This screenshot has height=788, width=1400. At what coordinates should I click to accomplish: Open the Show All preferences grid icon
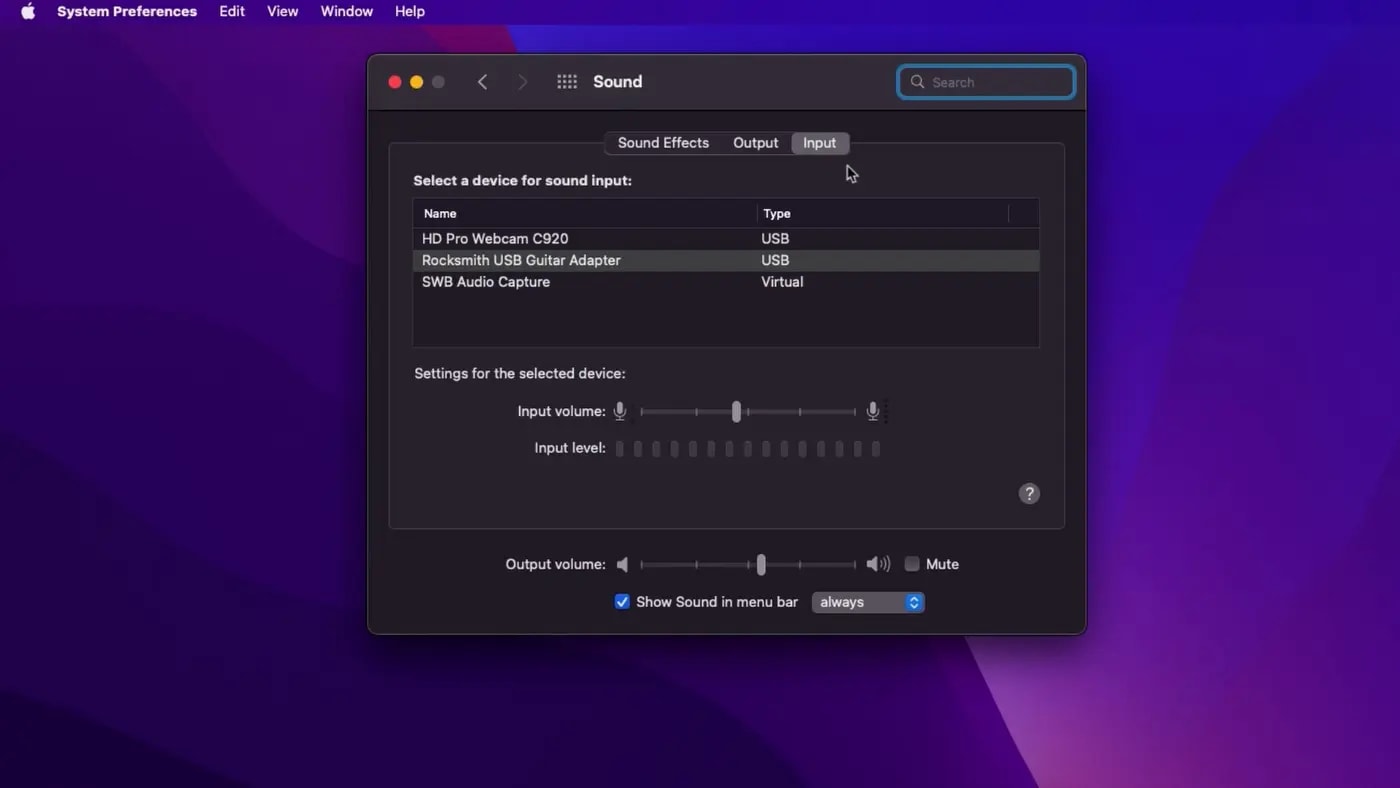click(x=567, y=81)
